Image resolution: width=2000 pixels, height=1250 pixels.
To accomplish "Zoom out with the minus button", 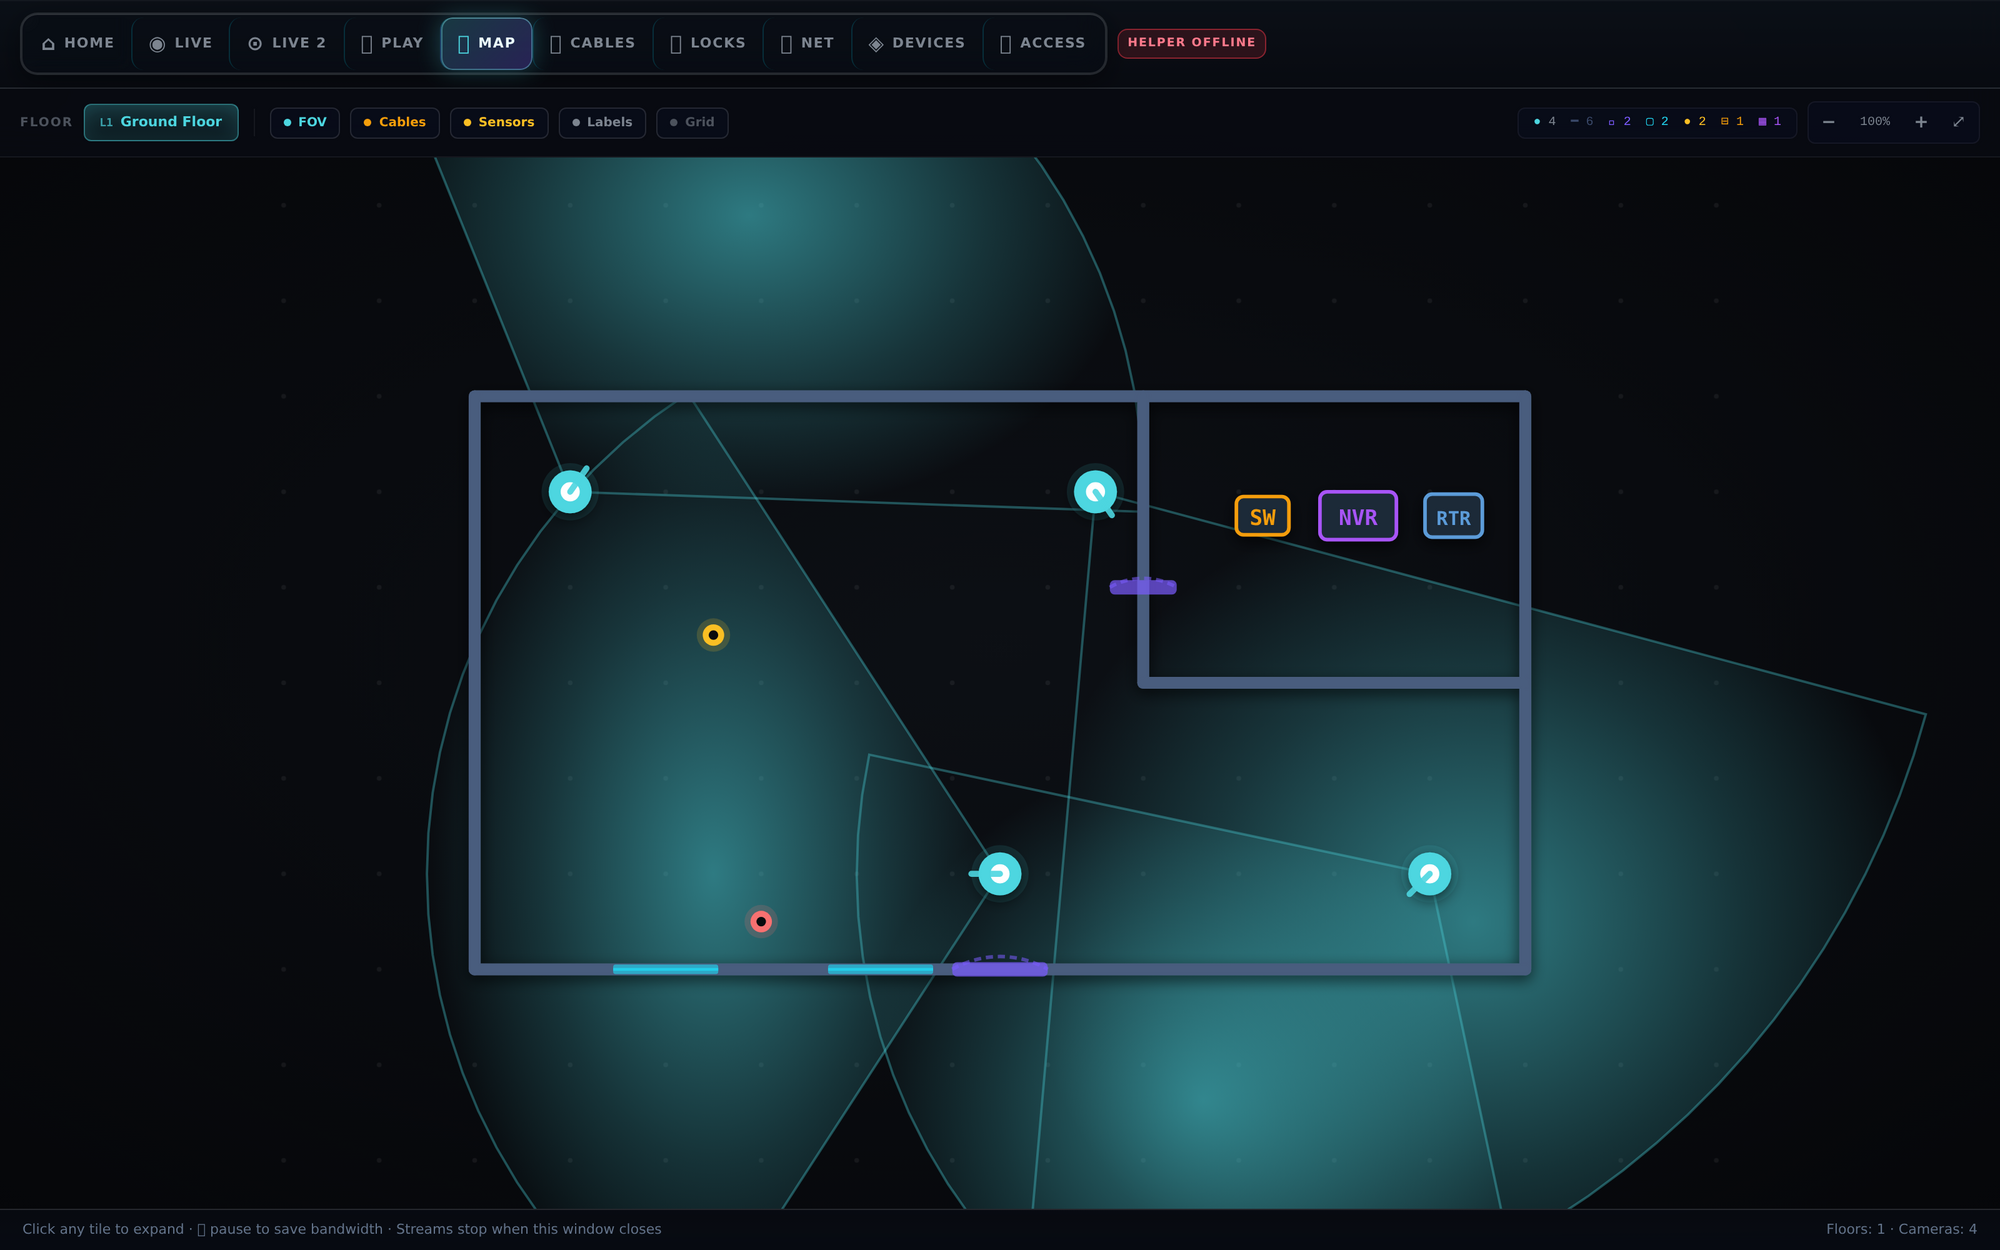I will [1828, 122].
